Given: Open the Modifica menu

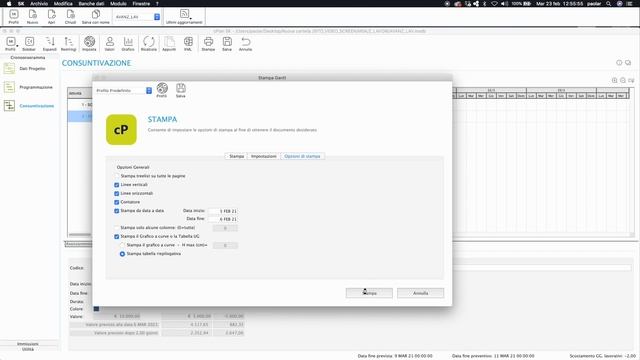Looking at the screenshot, I should (x=63, y=3).
